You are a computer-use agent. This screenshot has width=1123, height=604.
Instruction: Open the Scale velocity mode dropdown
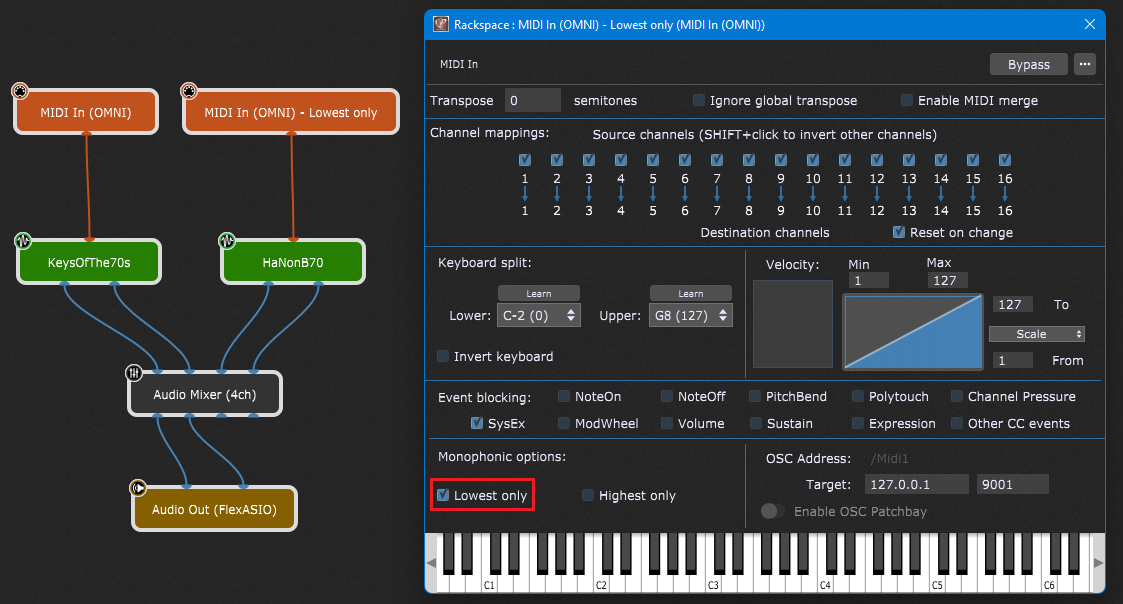1036,333
